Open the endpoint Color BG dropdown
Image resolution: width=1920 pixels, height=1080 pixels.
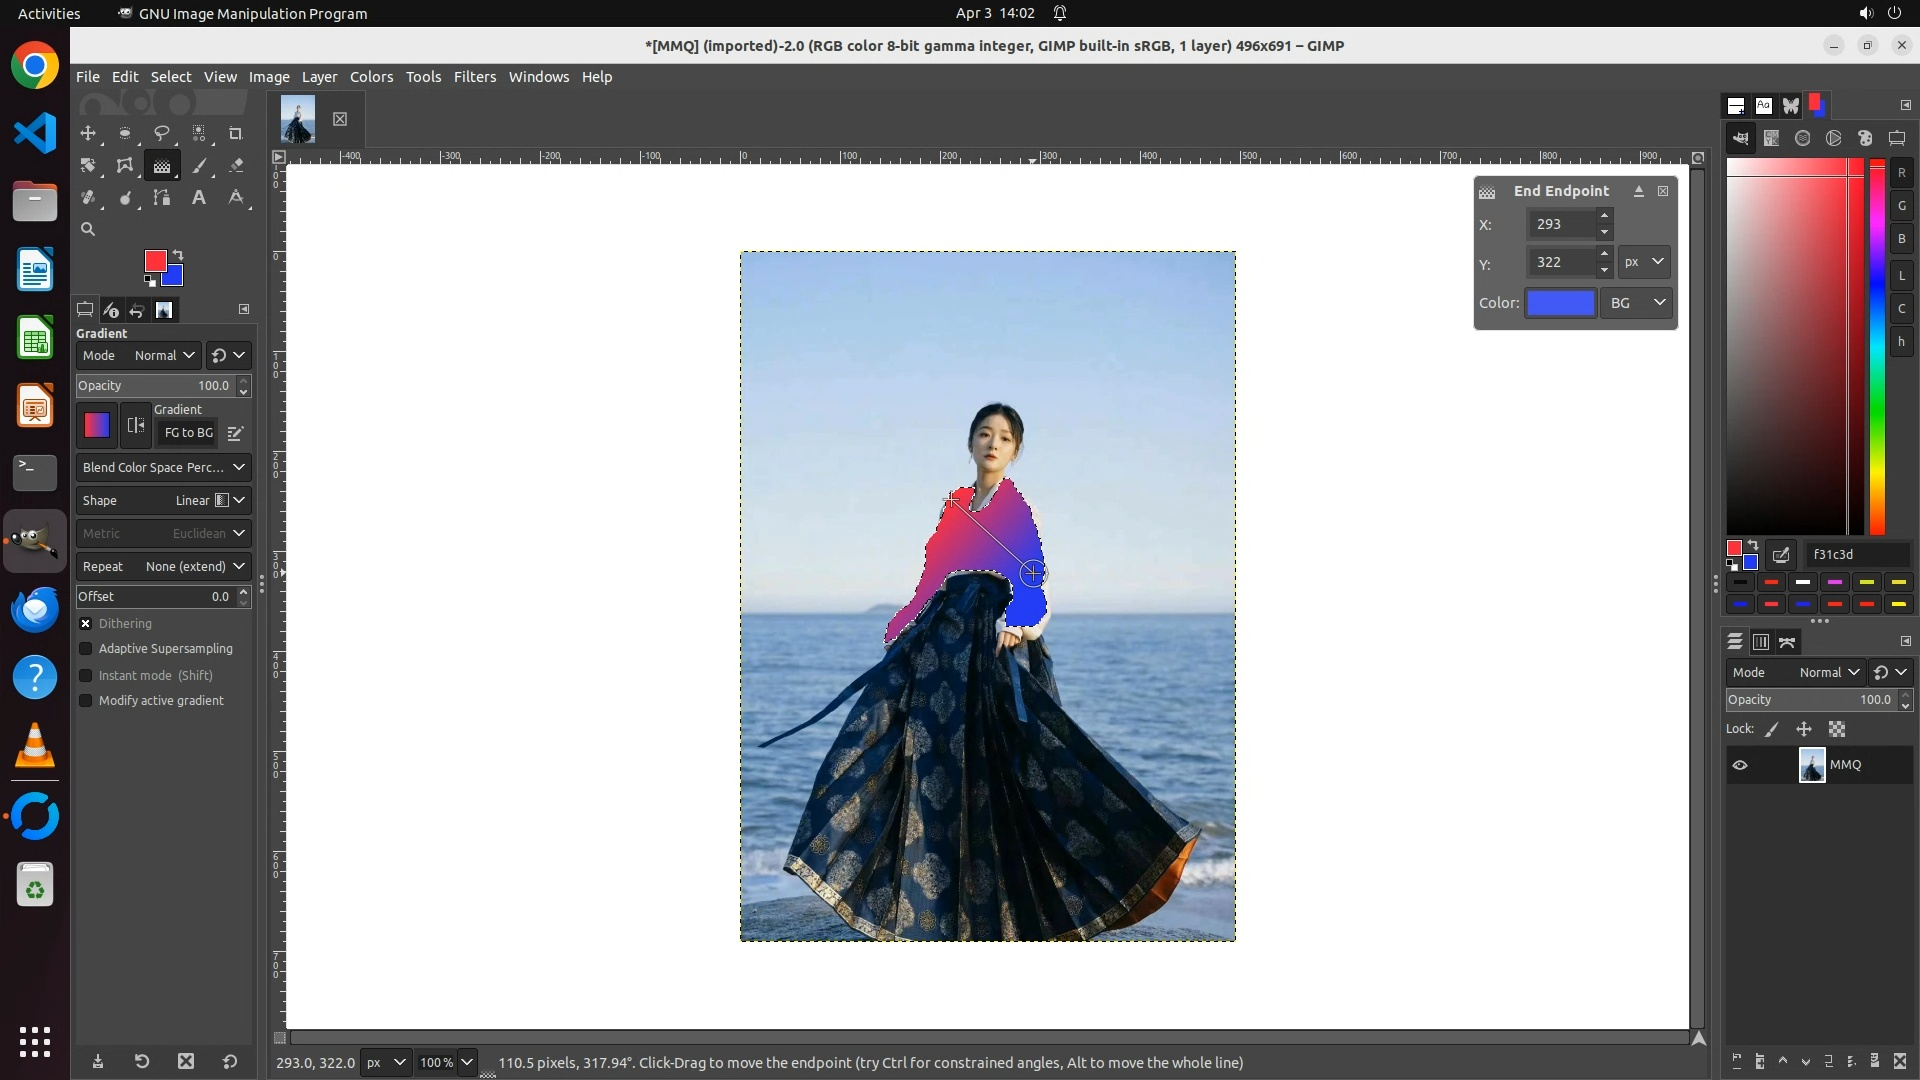coord(1637,303)
